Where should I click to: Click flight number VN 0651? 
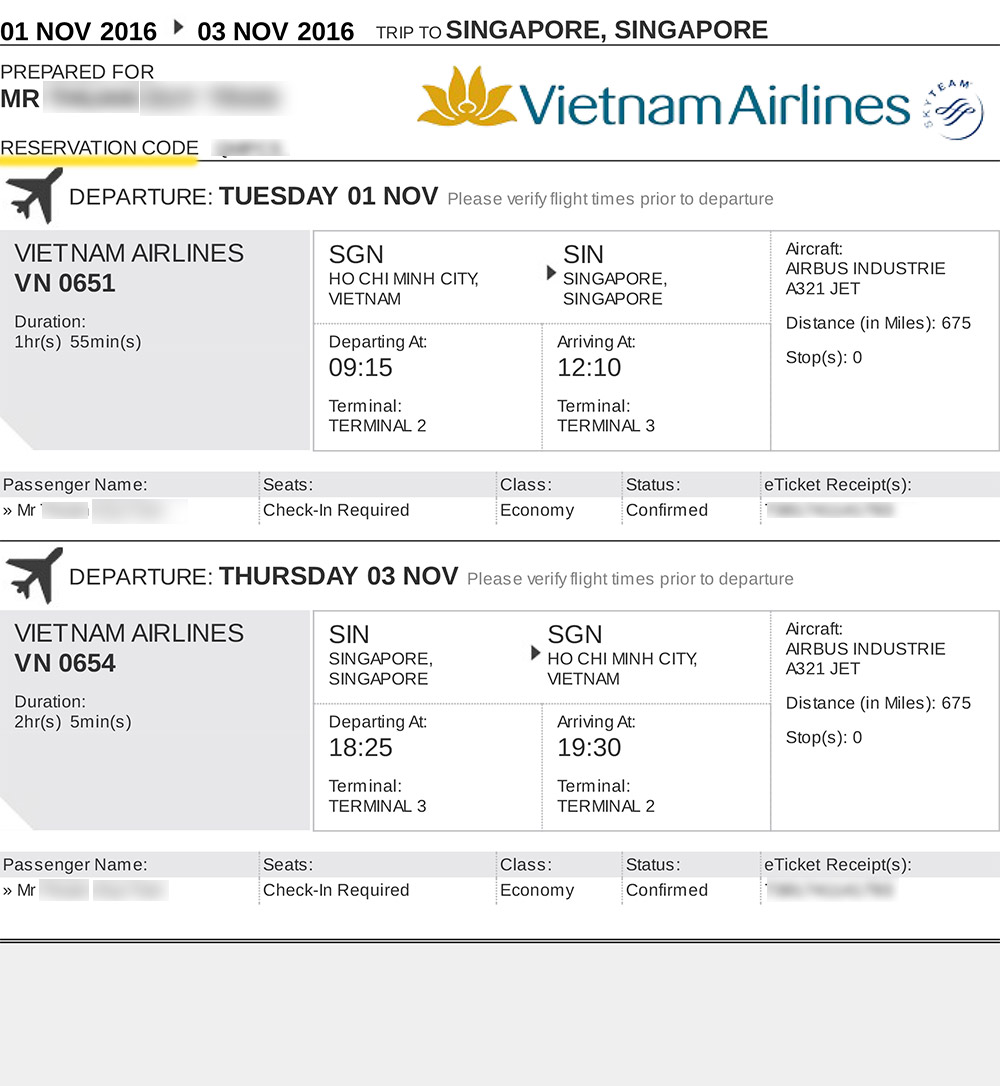click(65, 283)
